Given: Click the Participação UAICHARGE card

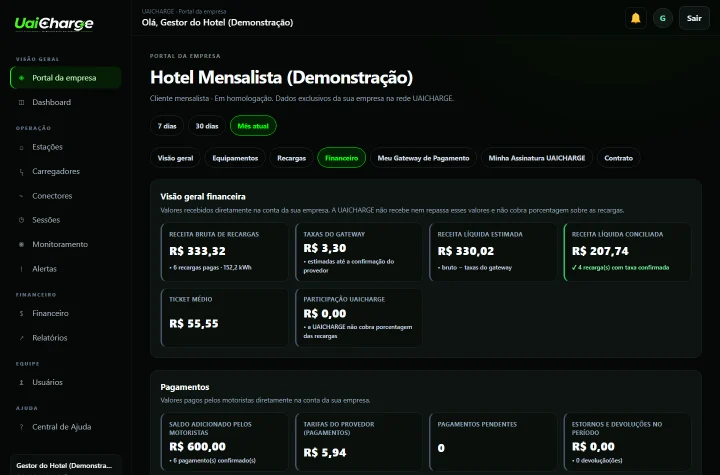Looking at the screenshot, I should point(359,317).
